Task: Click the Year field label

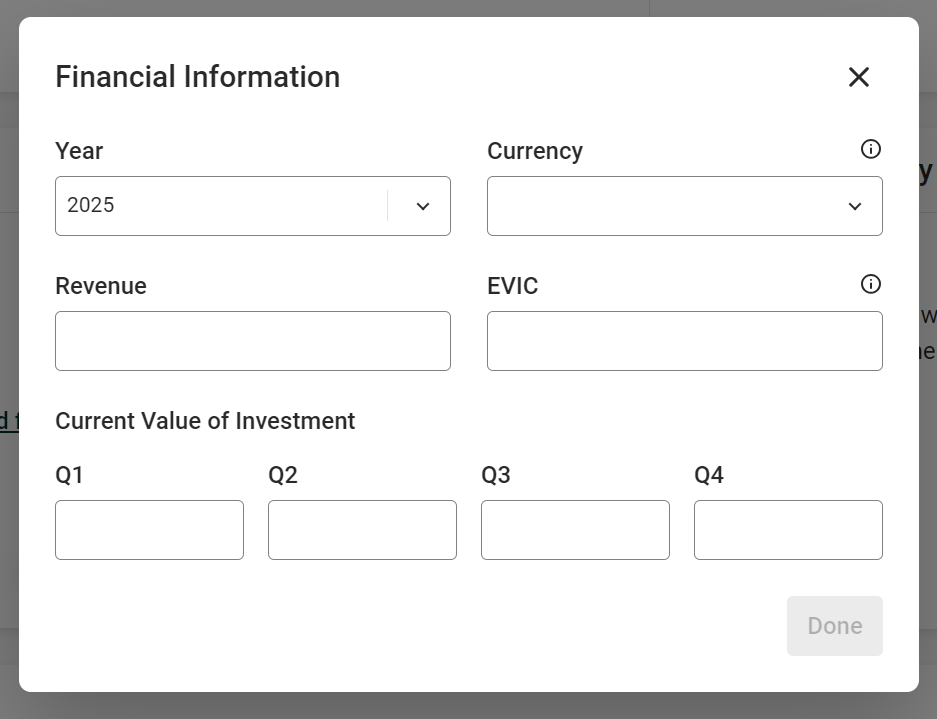Action: pyautogui.click(x=79, y=151)
